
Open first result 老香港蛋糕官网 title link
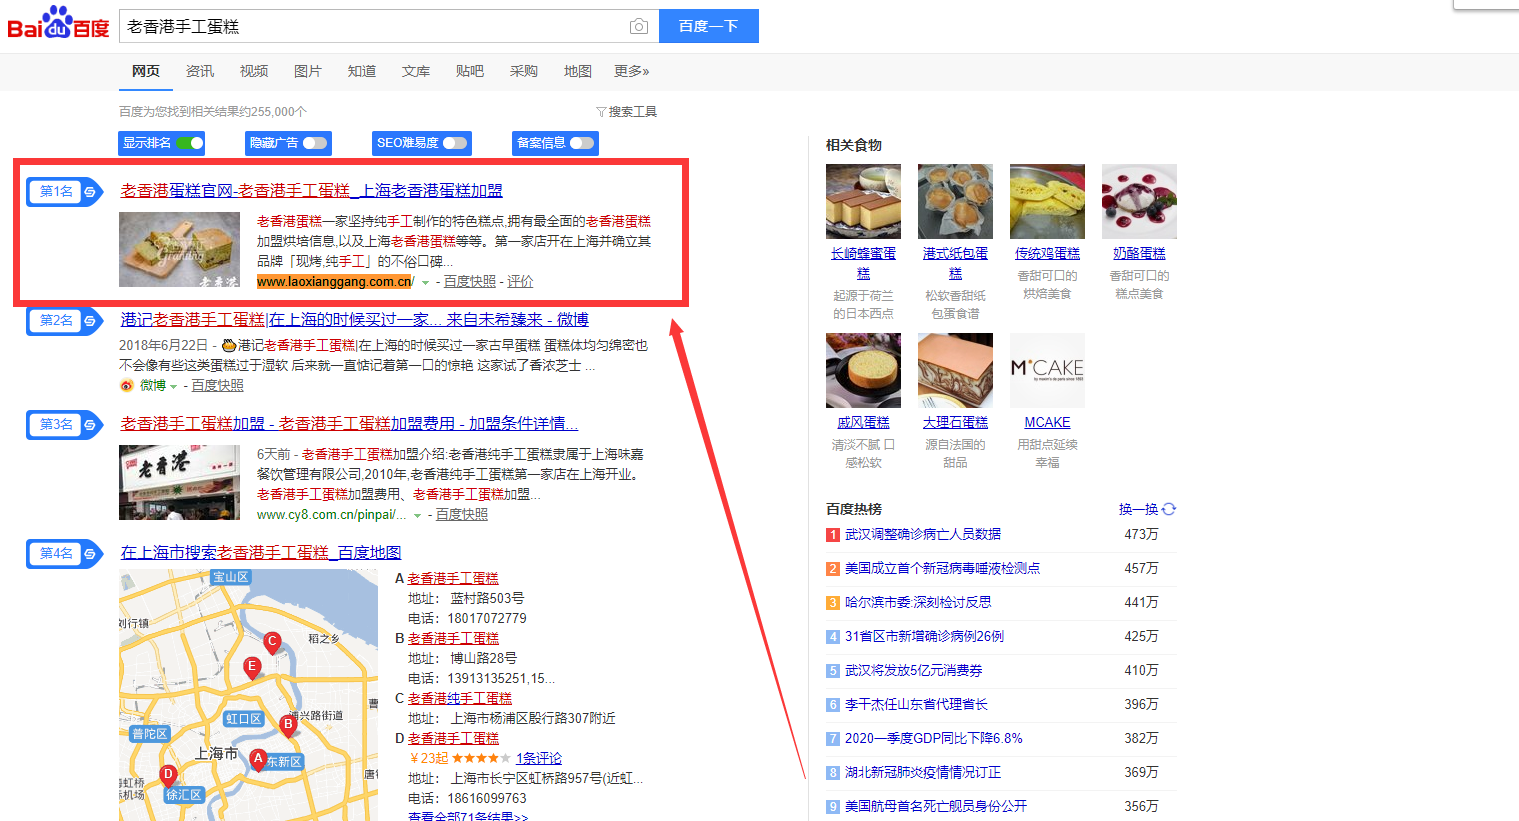click(312, 190)
